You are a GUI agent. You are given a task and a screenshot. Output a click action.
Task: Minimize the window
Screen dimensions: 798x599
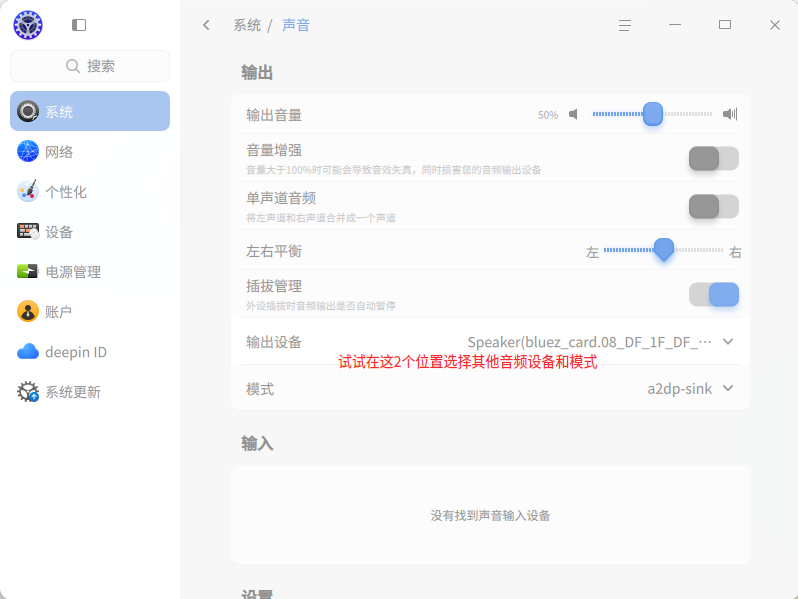(675, 24)
